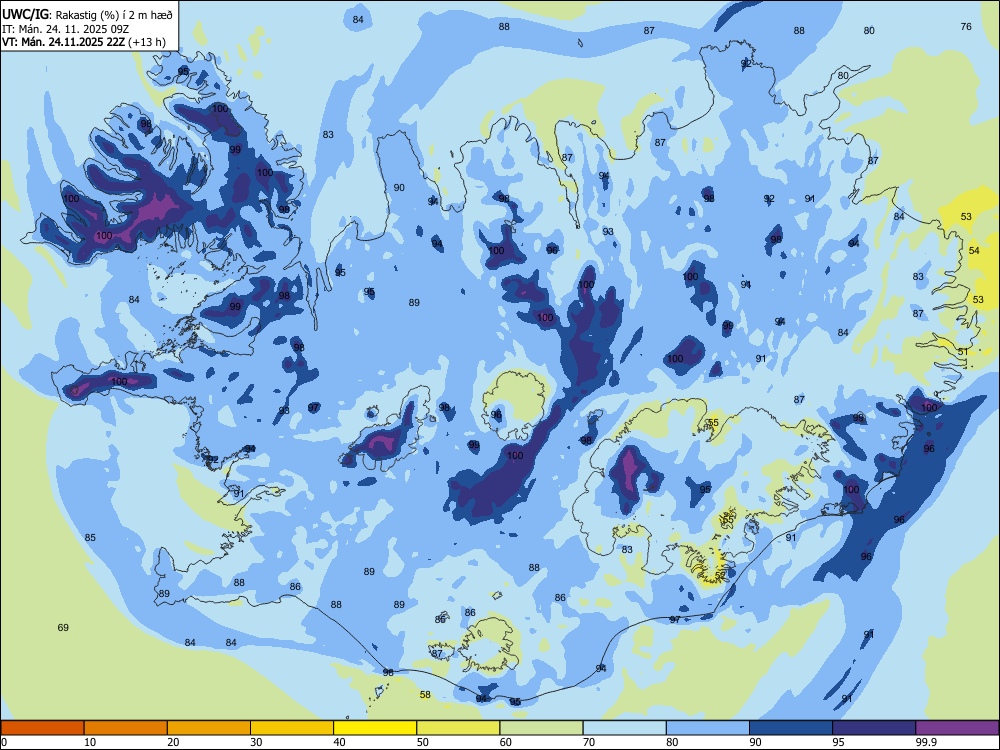Click the amber 20–30 legend swatch
Screen dimensions: 1000x750
pyautogui.click(x=209, y=728)
